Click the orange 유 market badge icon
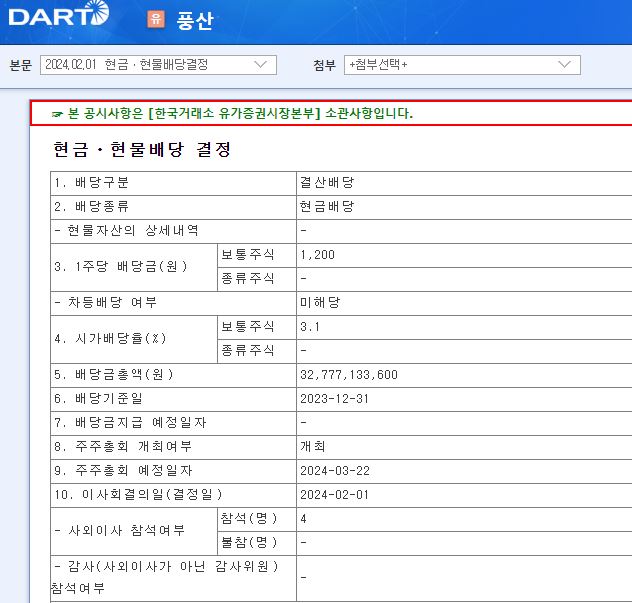 pos(156,19)
